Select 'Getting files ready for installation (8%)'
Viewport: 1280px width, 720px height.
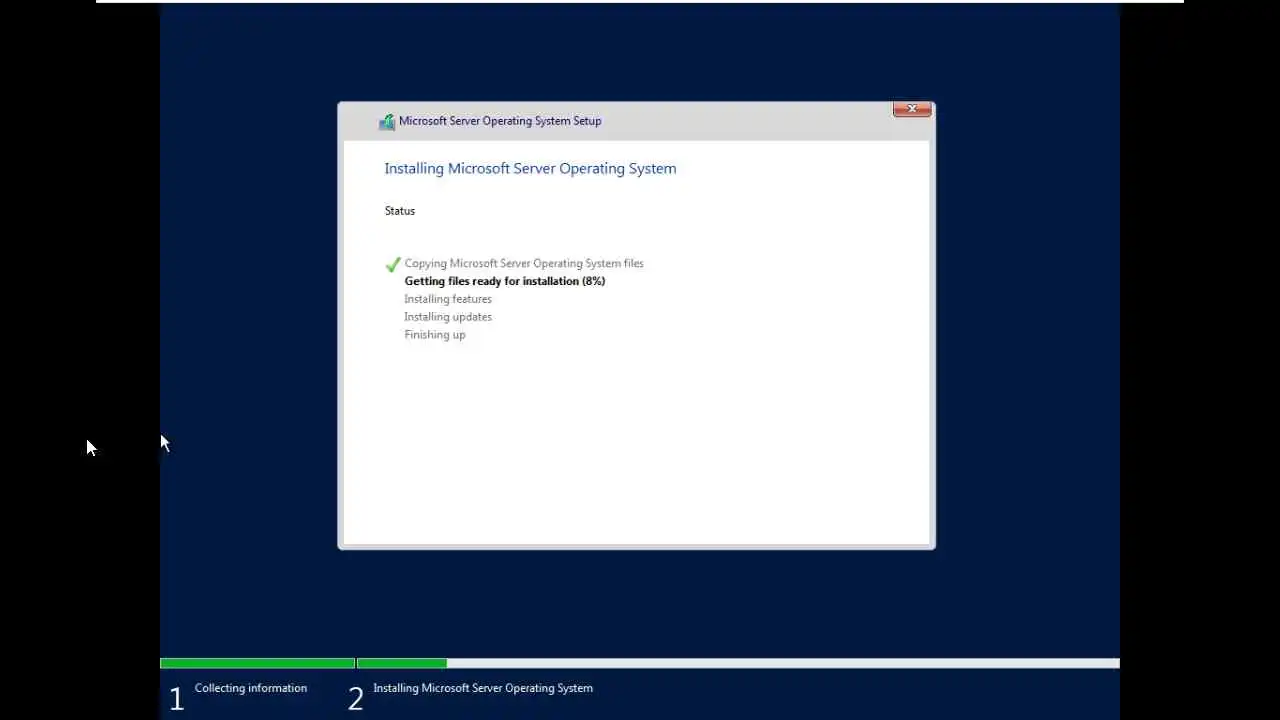click(x=505, y=282)
